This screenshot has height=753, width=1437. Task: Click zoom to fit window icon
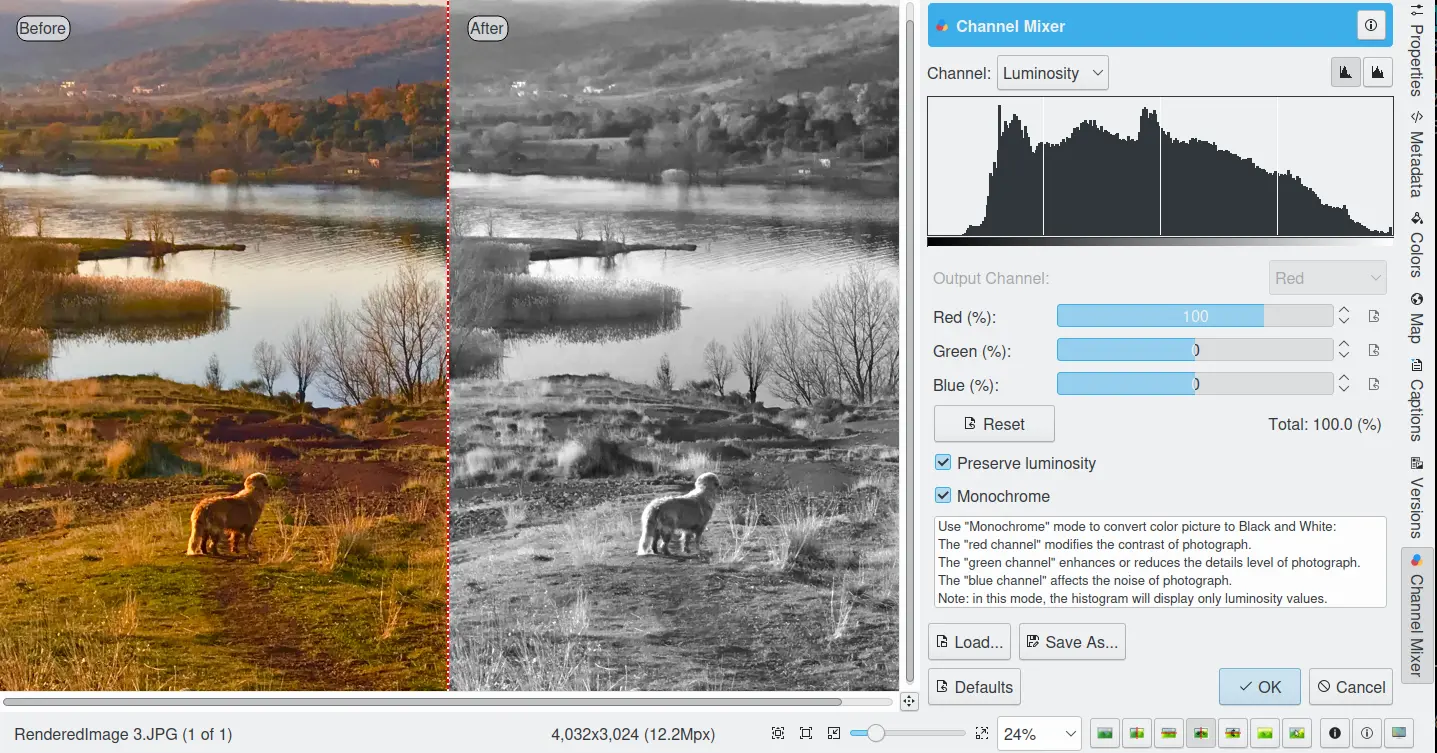coord(806,734)
